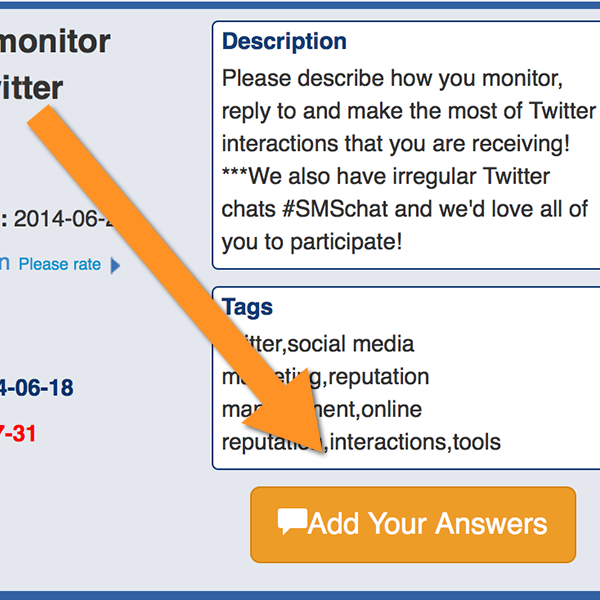Select the 'social media' tag text
The width and height of the screenshot is (600, 600).
(x=350, y=344)
